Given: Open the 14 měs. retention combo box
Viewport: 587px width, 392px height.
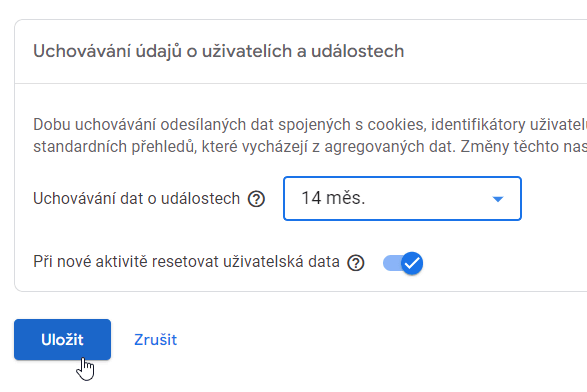Looking at the screenshot, I should [402, 198].
